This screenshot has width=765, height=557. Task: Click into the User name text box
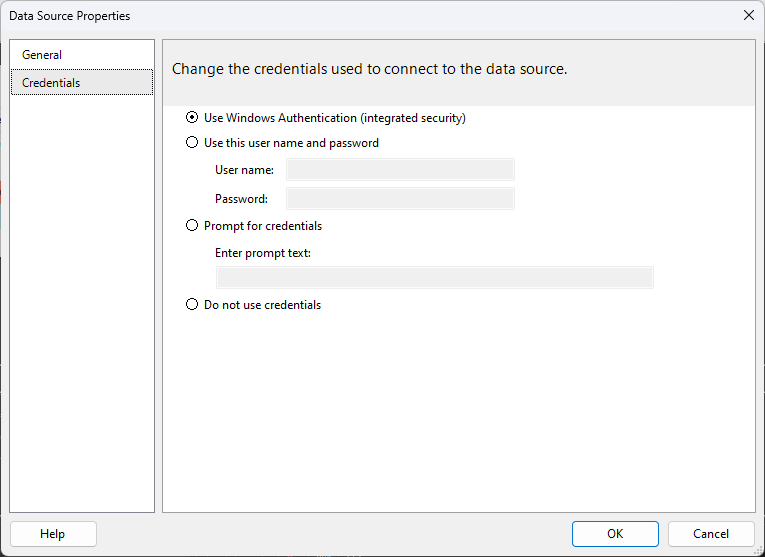[x=400, y=170]
